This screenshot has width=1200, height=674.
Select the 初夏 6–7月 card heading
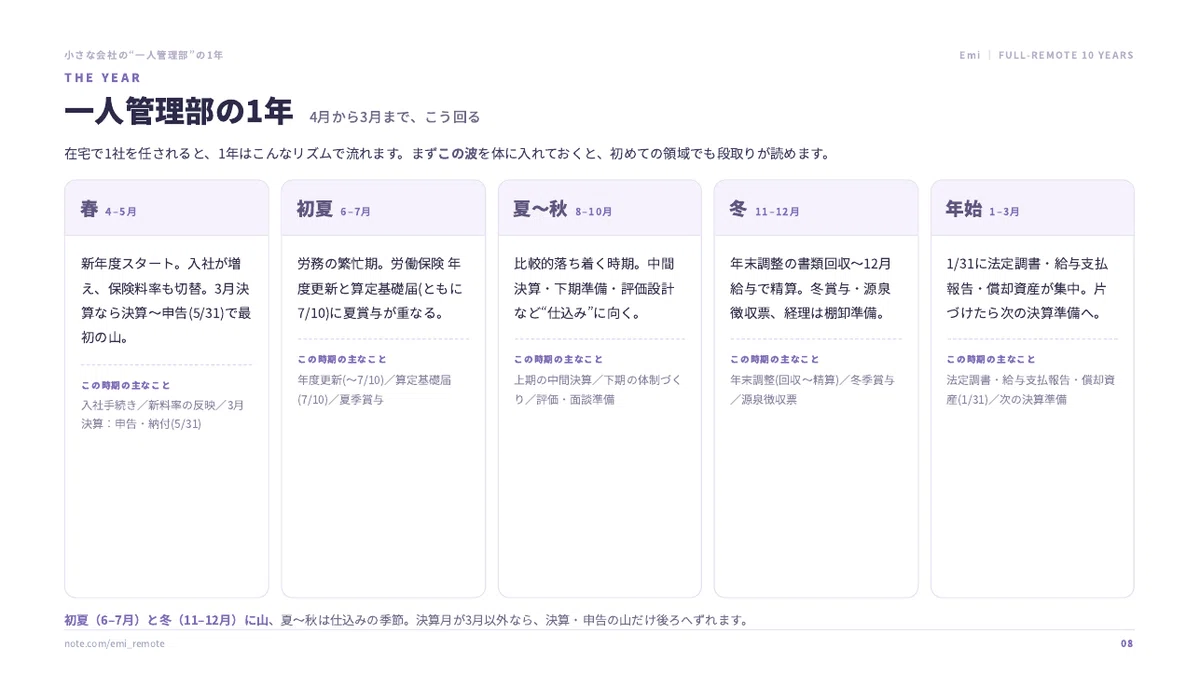[x=333, y=209]
